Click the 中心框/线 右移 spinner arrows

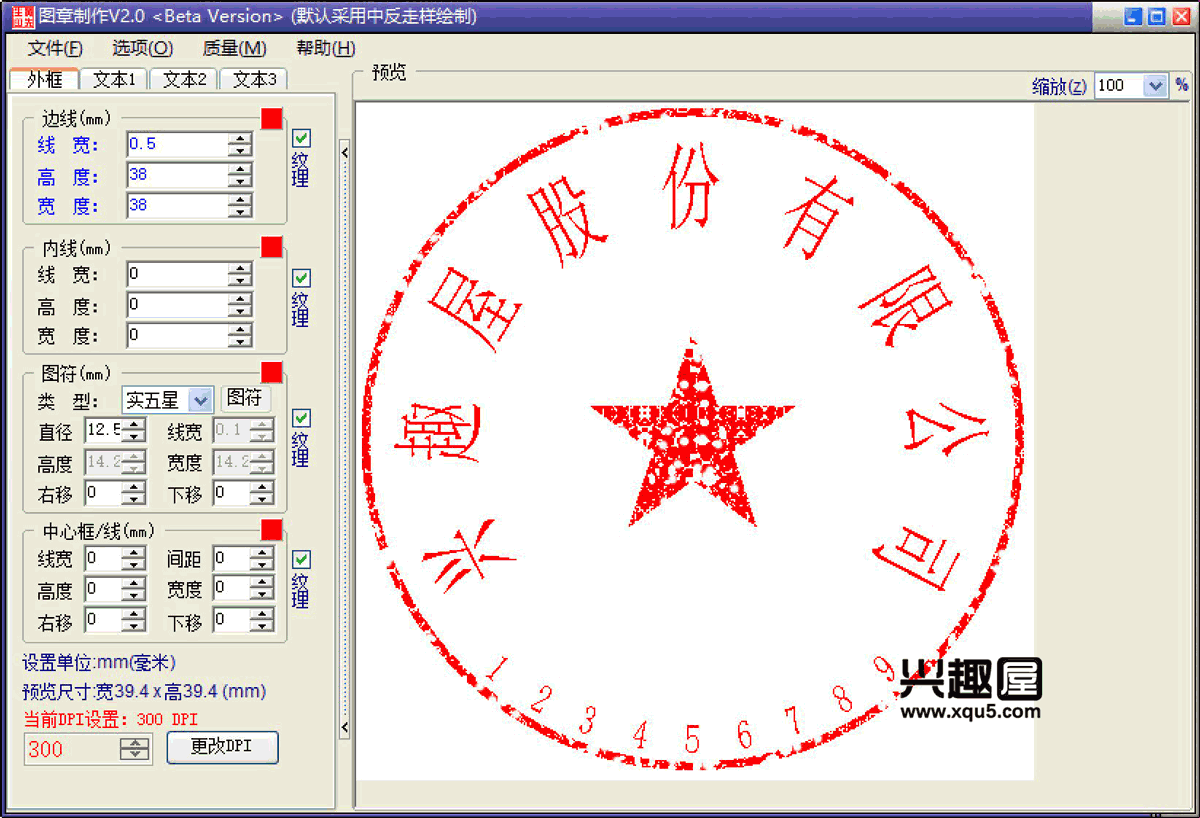tap(134, 621)
